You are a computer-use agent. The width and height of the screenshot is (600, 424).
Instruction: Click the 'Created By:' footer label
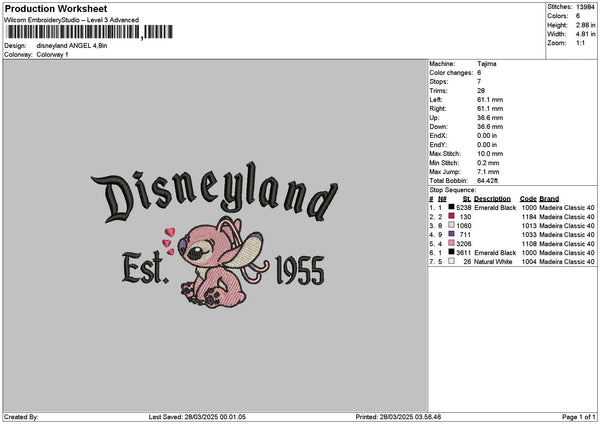point(21,417)
